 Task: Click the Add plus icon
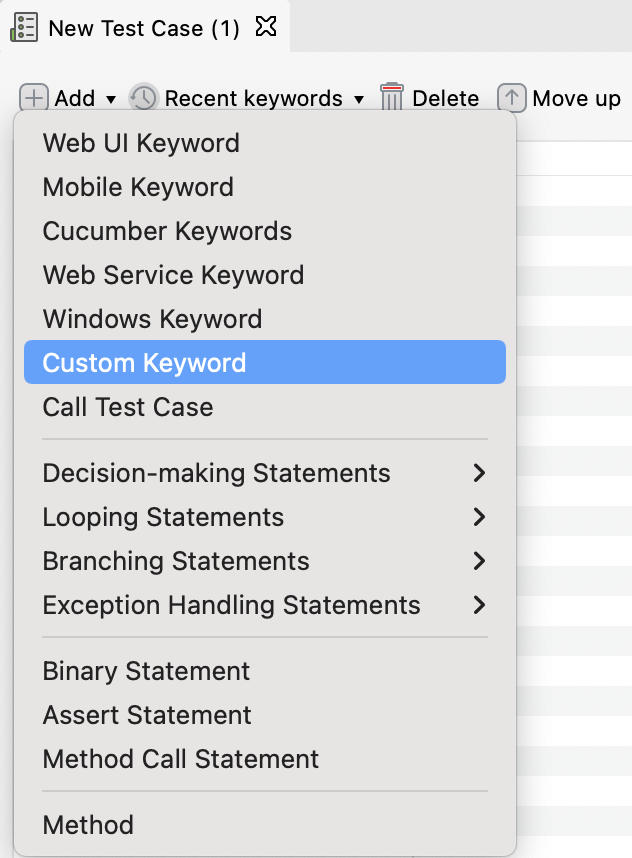[x=32, y=98]
